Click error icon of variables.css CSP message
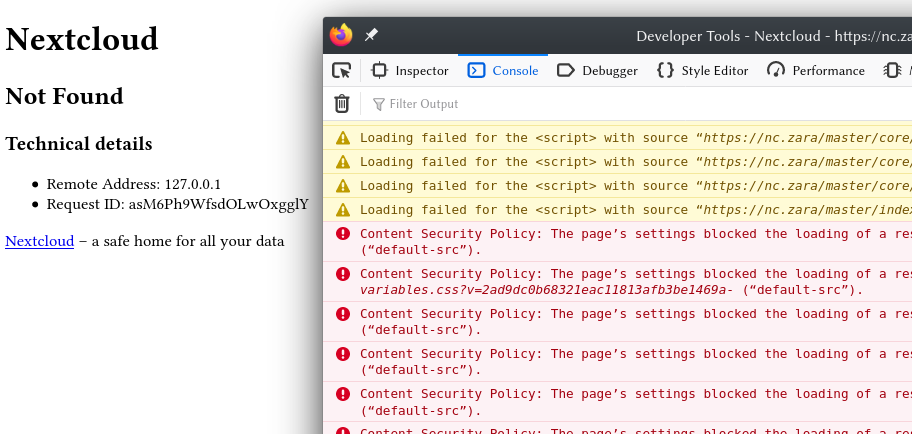This screenshot has height=434, width=912. [x=343, y=274]
